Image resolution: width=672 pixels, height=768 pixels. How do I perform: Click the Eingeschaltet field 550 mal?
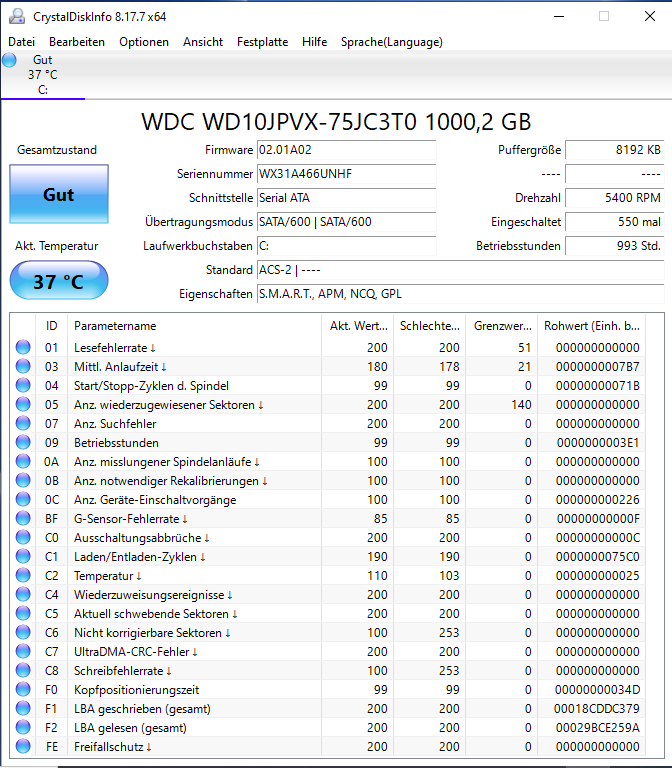coord(615,222)
